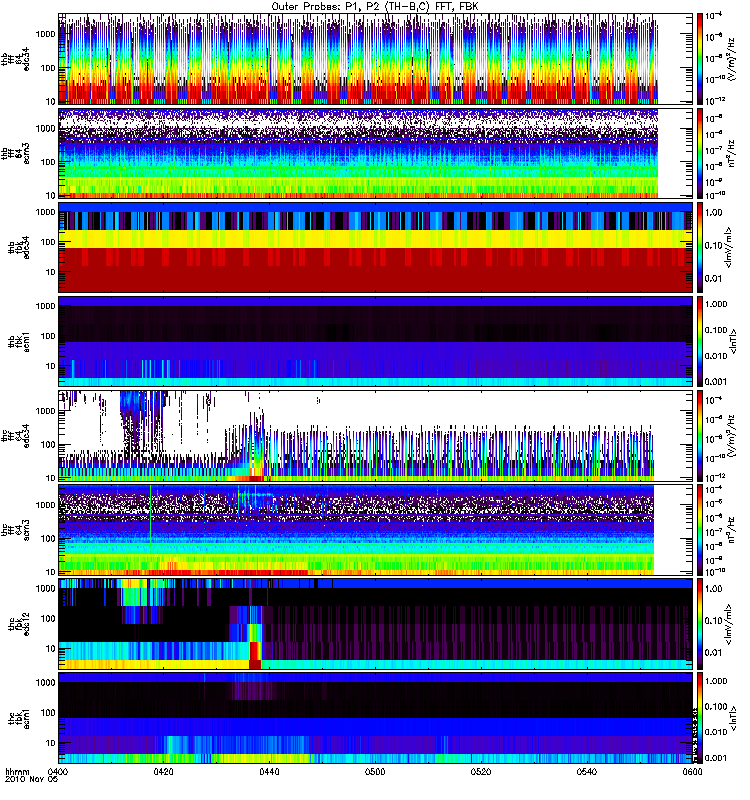Image resolution: width=750 pixels, height=800 pixels.
Task: Click the color bar beside the thb scm3 FFT panel
Action: [700, 153]
